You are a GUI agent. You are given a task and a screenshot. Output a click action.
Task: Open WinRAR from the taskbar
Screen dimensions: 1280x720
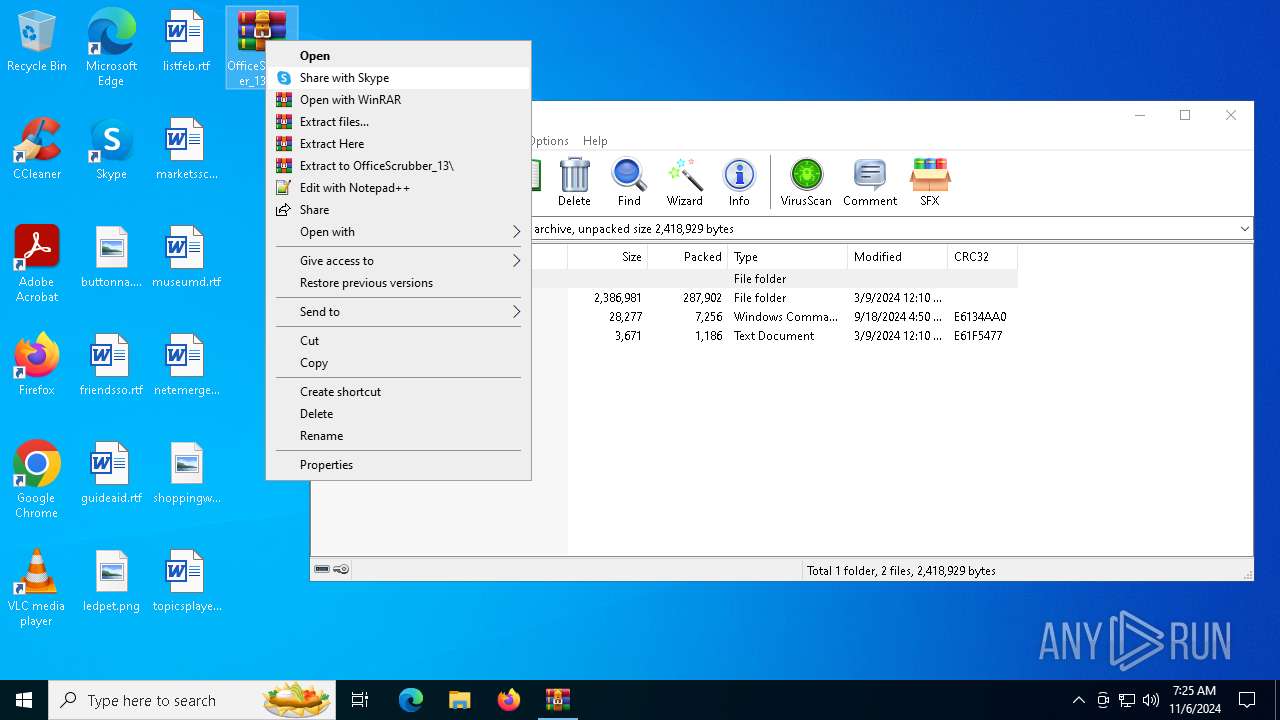[557, 700]
